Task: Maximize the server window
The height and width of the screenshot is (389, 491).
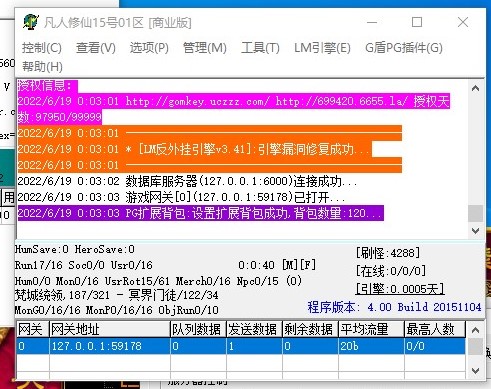Action: (x=417, y=22)
